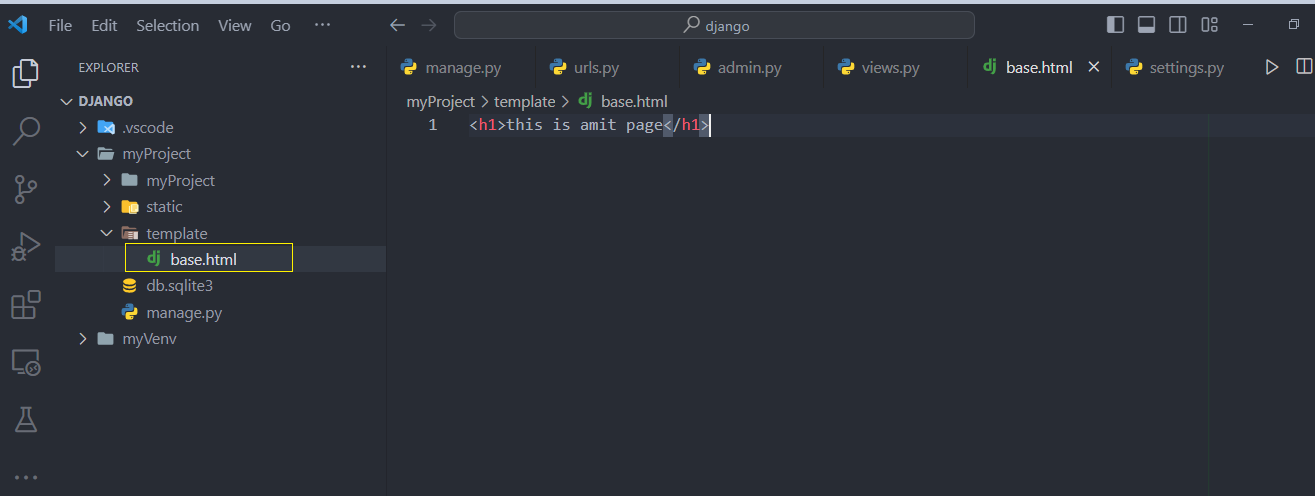Open the Search view icon
The image size is (1315, 496).
(x=26, y=130)
